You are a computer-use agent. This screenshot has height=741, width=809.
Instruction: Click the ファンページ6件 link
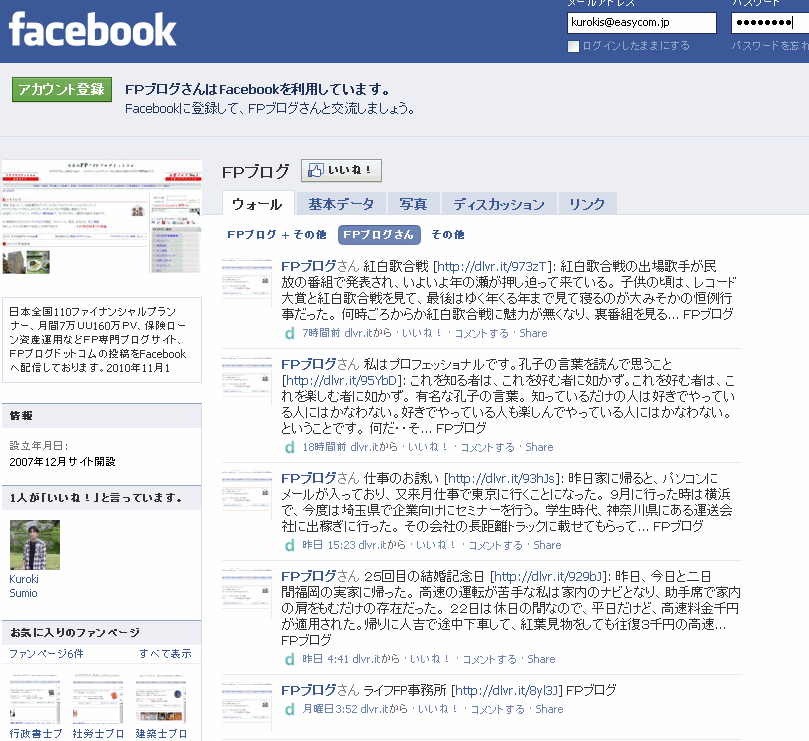pyautogui.click(x=46, y=654)
